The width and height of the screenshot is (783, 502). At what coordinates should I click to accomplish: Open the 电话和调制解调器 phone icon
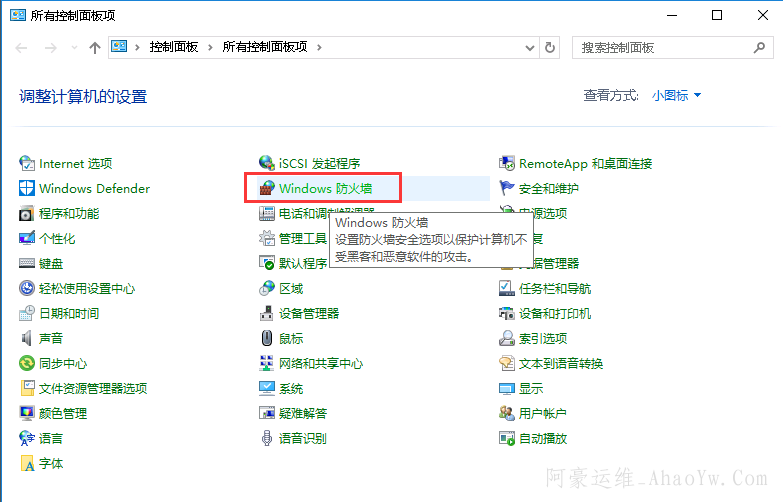(x=267, y=213)
